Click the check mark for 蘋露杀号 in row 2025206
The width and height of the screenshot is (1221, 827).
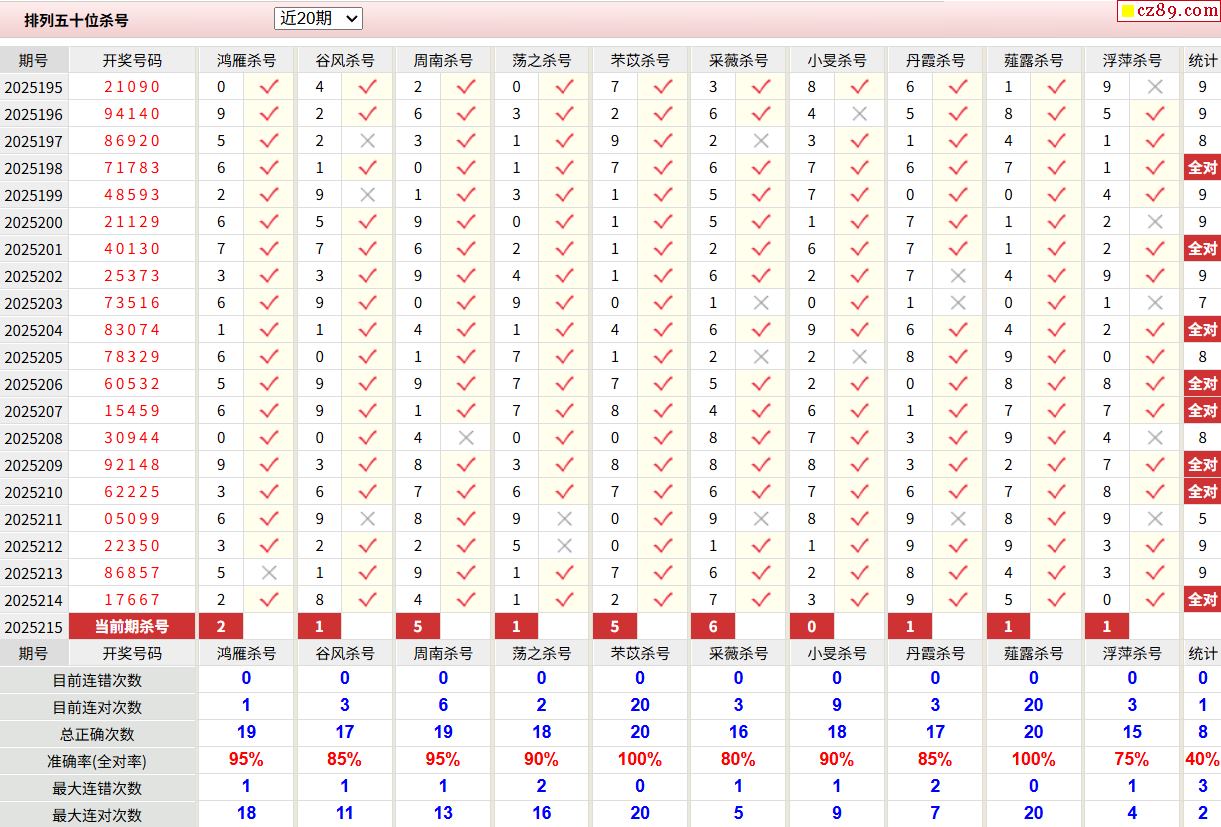tap(1056, 384)
